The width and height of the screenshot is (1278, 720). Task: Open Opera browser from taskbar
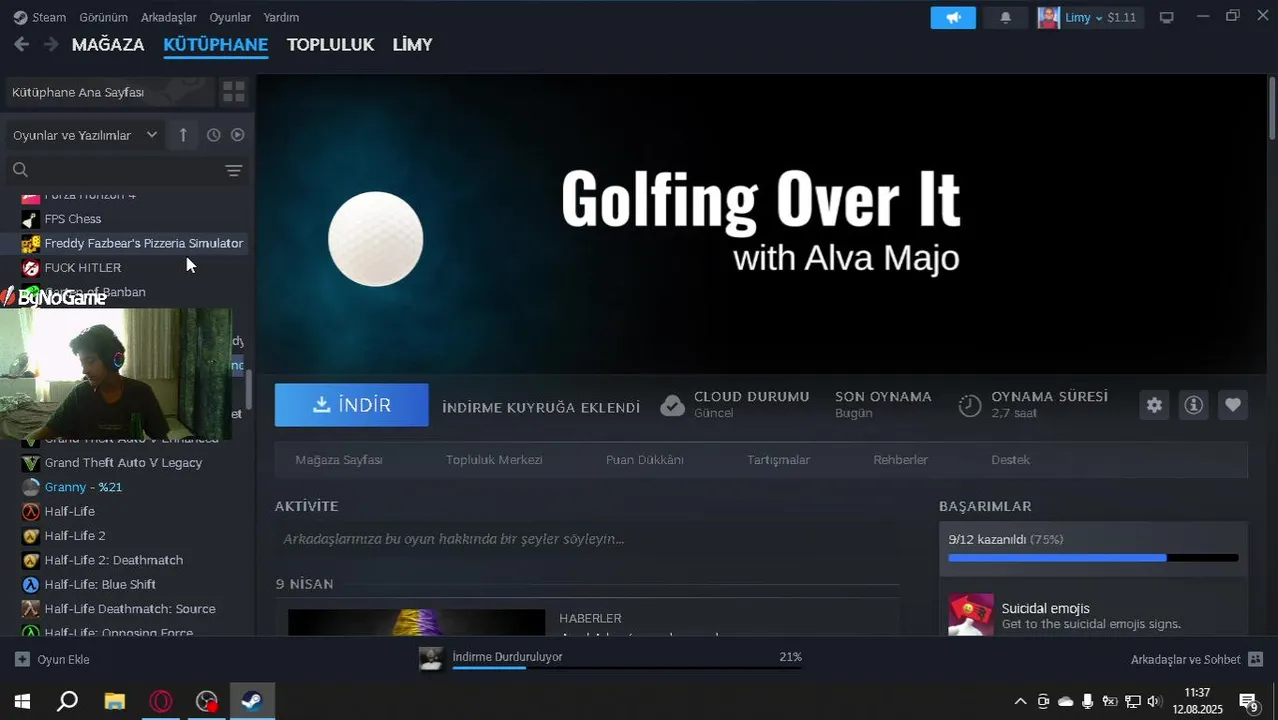coord(160,701)
